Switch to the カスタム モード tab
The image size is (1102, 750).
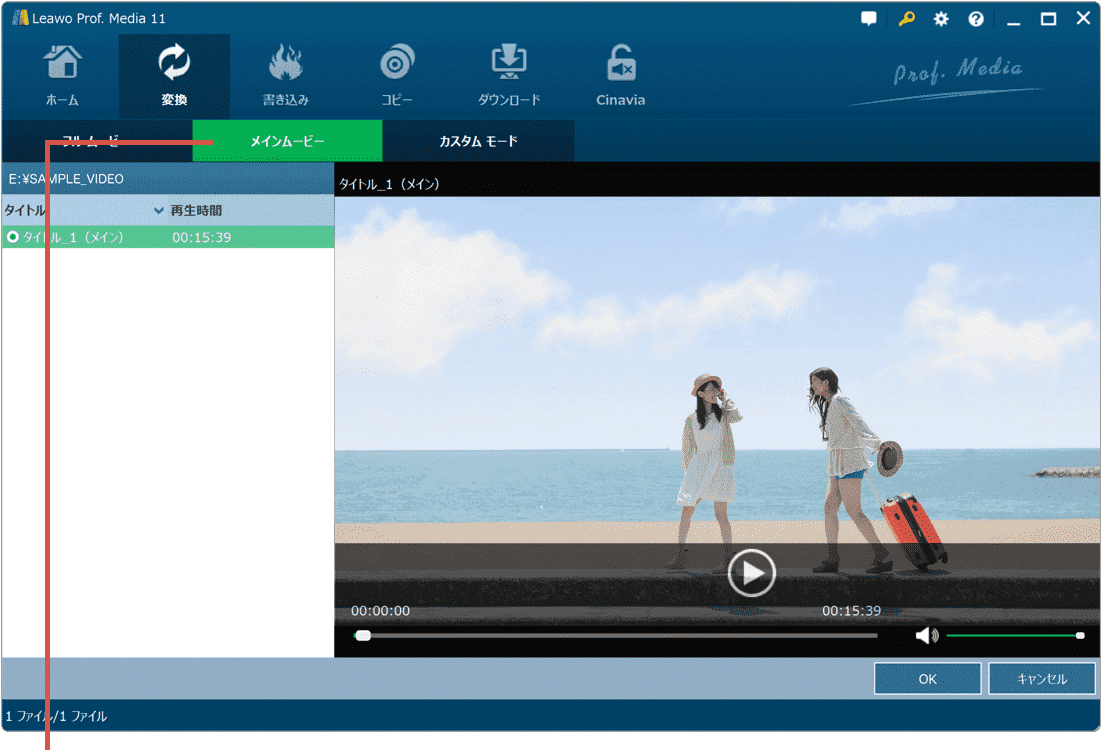[x=478, y=141]
